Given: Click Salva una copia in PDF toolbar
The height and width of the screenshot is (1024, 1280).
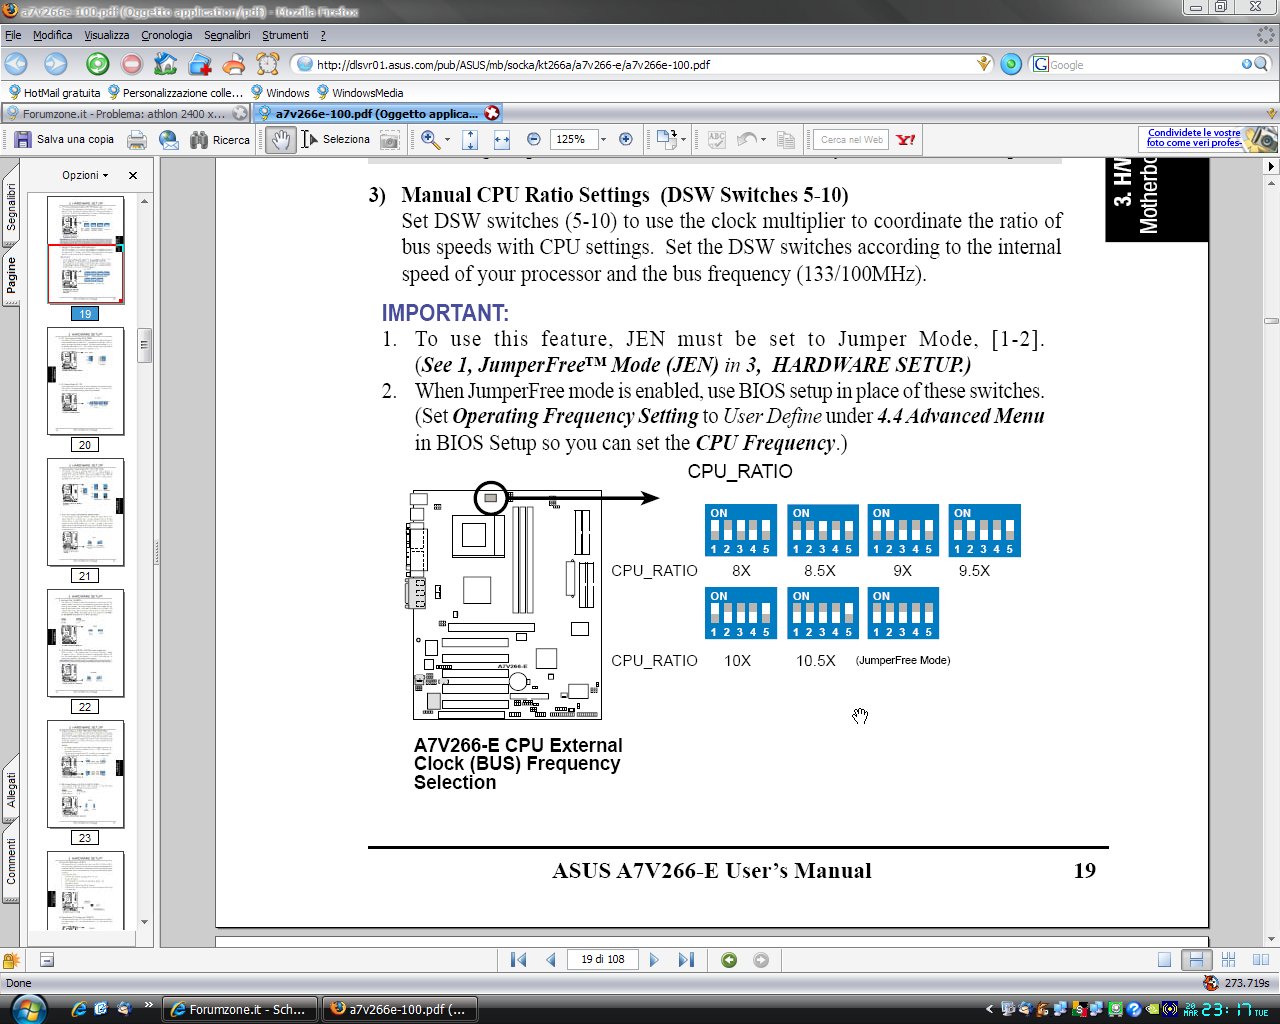Looking at the screenshot, I should 65,140.
